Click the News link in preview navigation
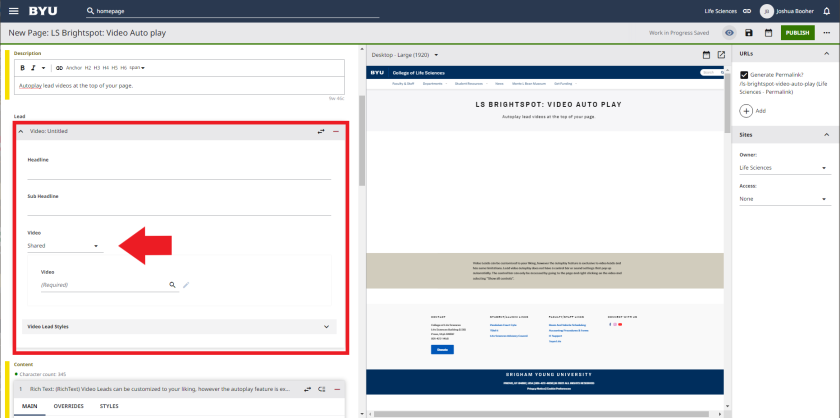Image resolution: width=840 pixels, height=418 pixels. click(x=499, y=84)
